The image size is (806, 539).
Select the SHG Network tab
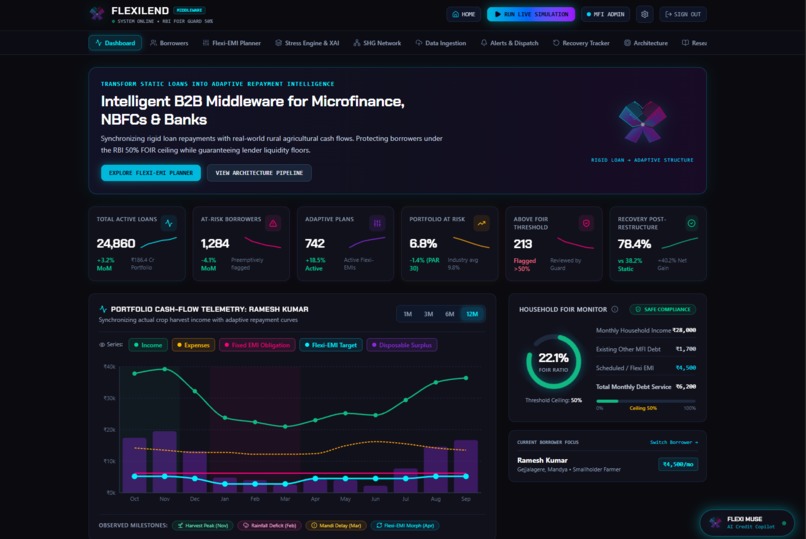(377, 43)
